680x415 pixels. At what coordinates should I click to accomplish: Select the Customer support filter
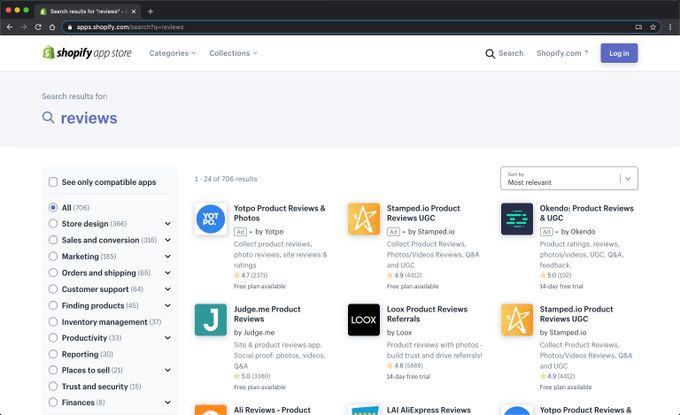53,289
